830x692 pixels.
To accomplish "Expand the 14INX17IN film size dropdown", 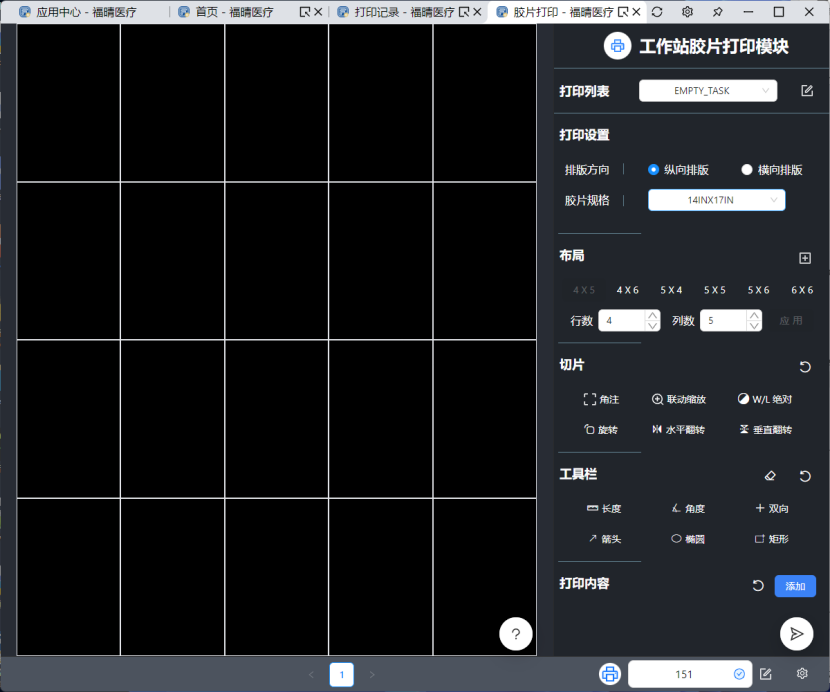I will pyautogui.click(x=716, y=200).
